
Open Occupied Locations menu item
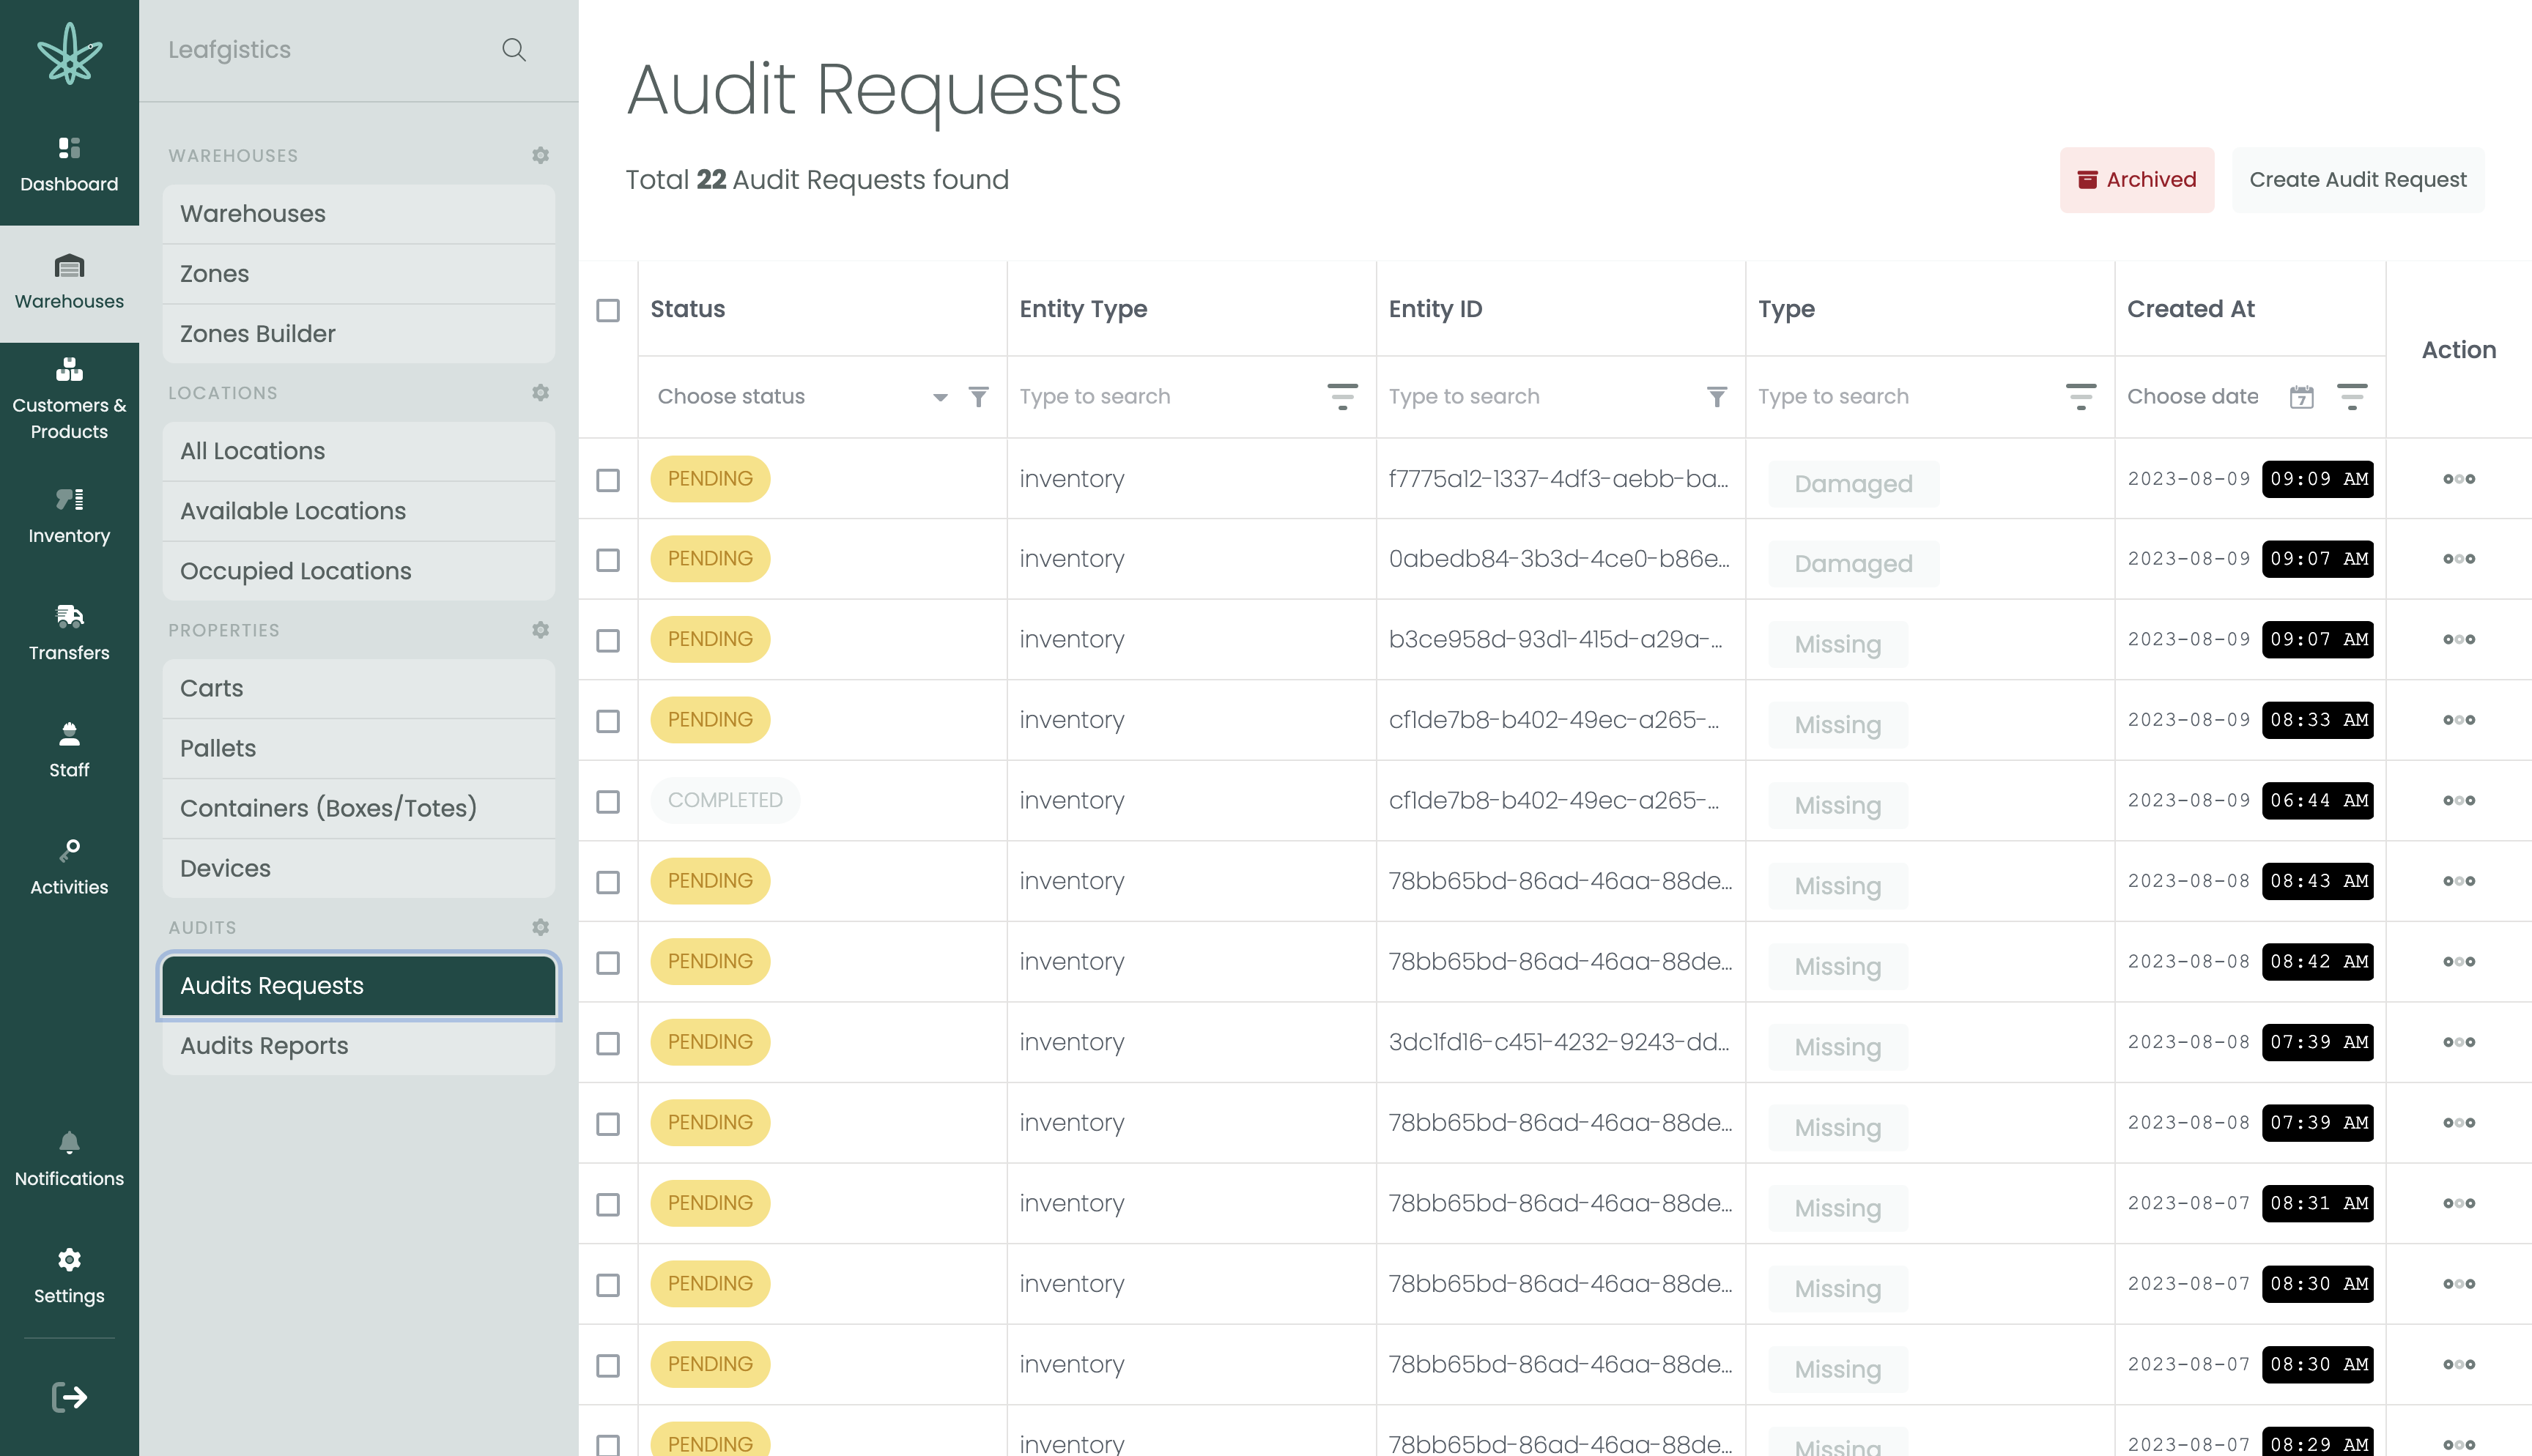tap(359, 571)
